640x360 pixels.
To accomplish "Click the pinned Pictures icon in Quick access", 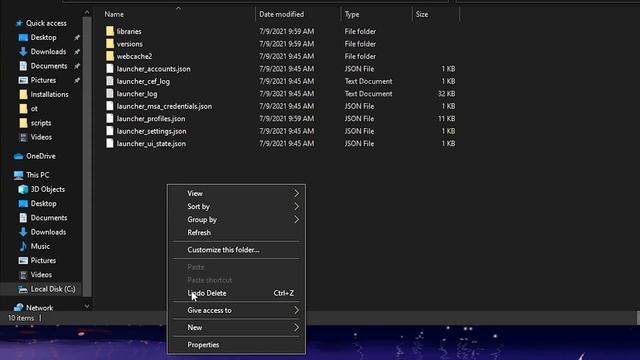I will 23,80.
